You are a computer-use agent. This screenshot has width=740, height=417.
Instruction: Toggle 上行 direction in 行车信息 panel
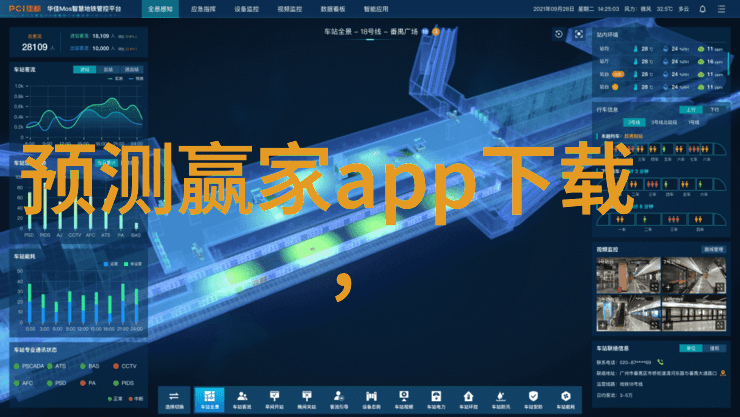pyautogui.click(x=690, y=110)
